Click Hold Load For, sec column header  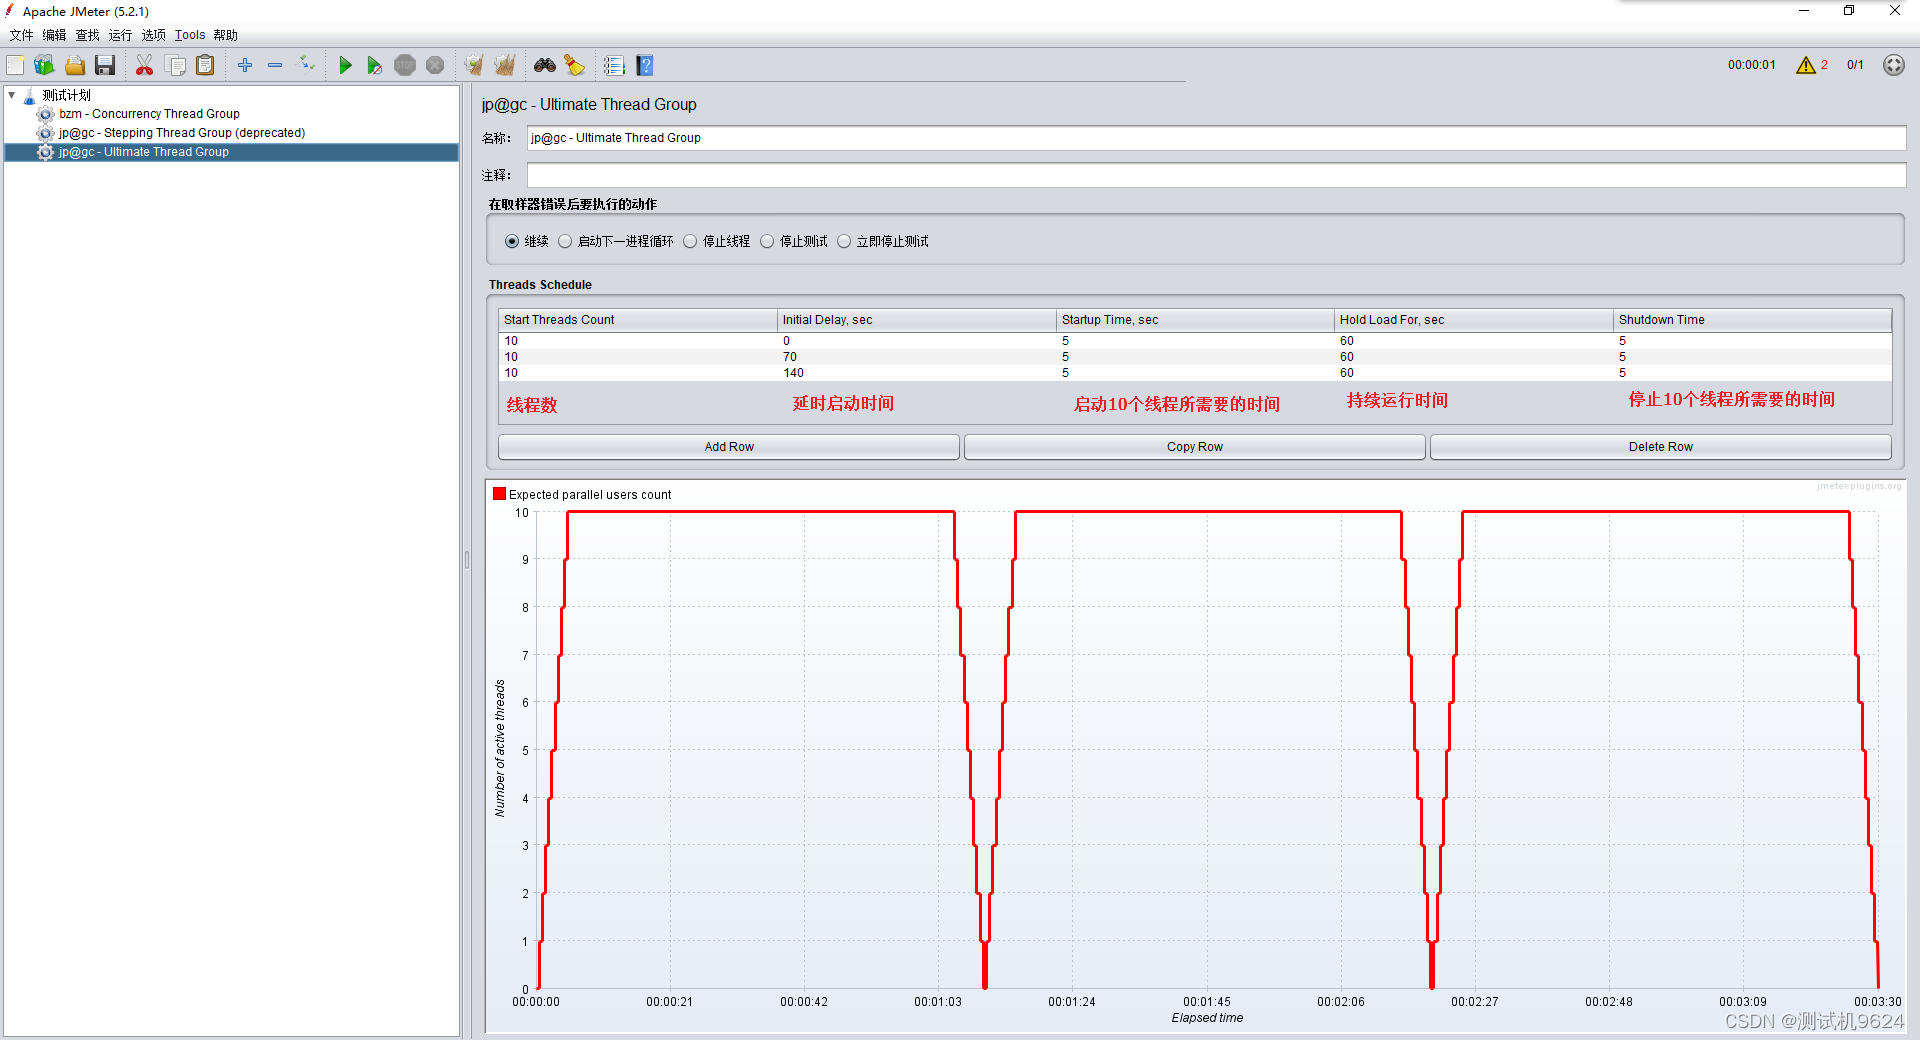pos(1474,320)
